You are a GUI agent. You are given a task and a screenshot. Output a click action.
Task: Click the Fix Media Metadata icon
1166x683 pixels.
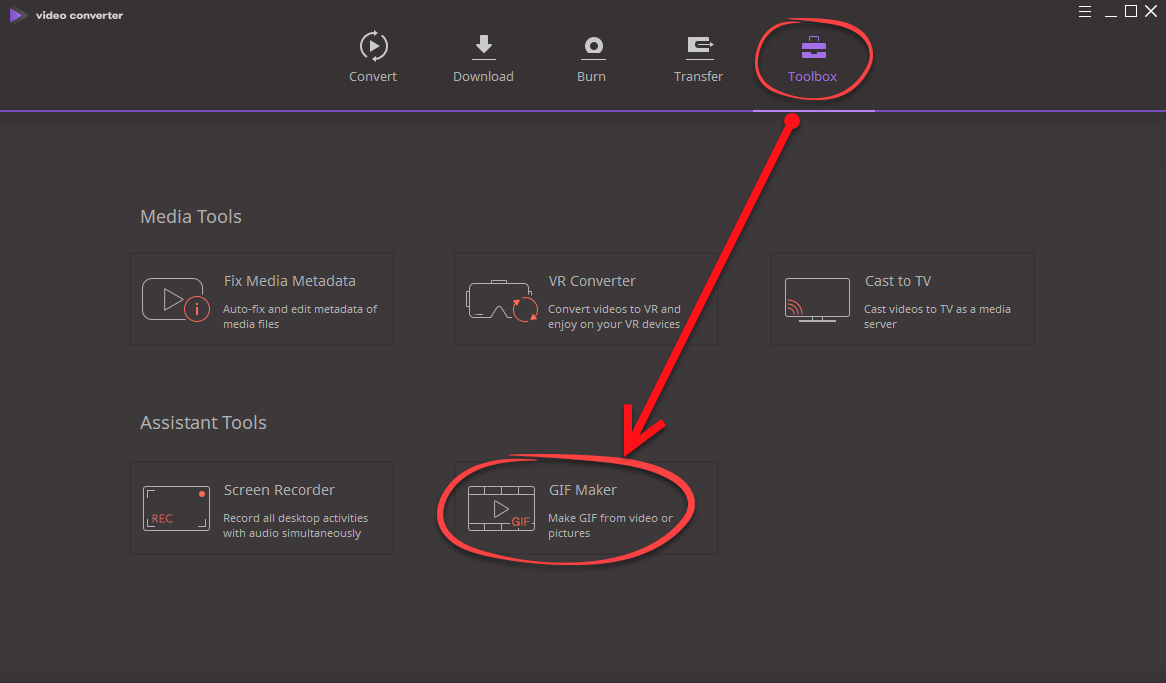tap(176, 299)
